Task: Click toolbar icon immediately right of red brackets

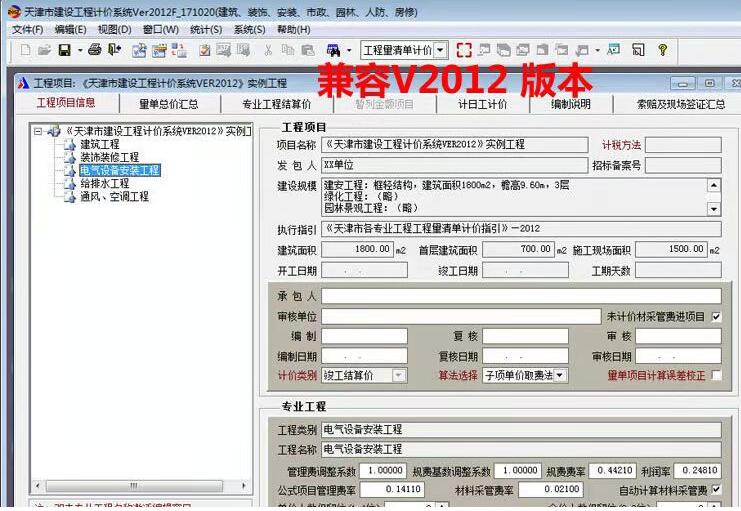Action: tap(484, 50)
